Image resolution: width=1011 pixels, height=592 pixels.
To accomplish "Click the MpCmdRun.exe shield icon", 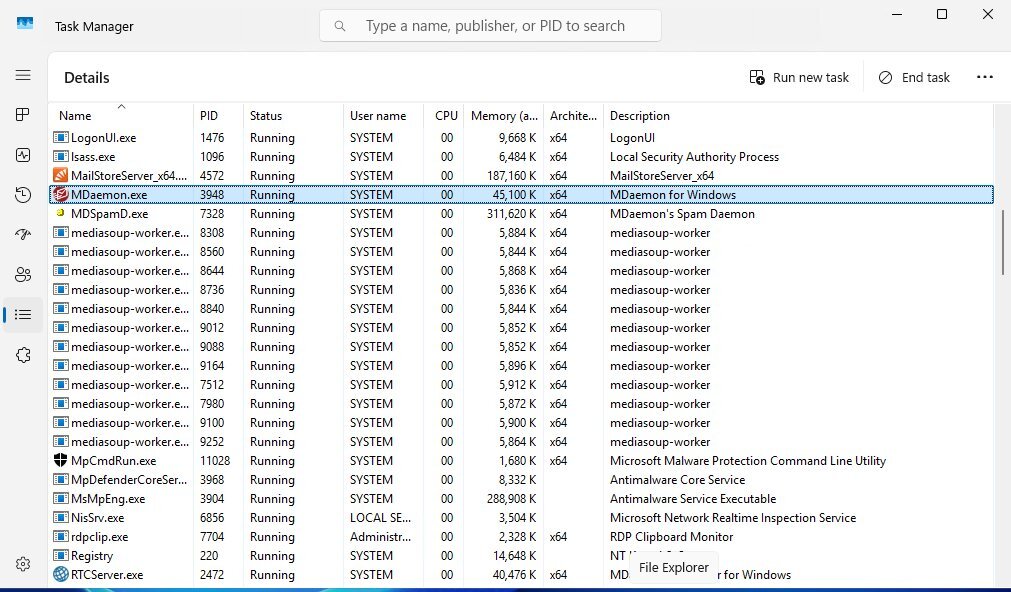I will click(x=61, y=460).
